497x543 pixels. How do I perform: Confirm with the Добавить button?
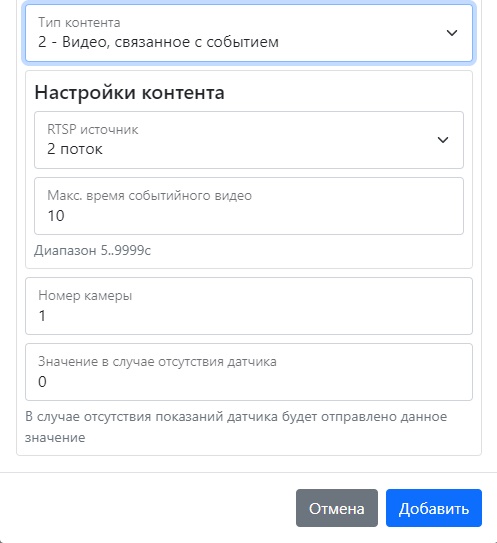coord(434,508)
